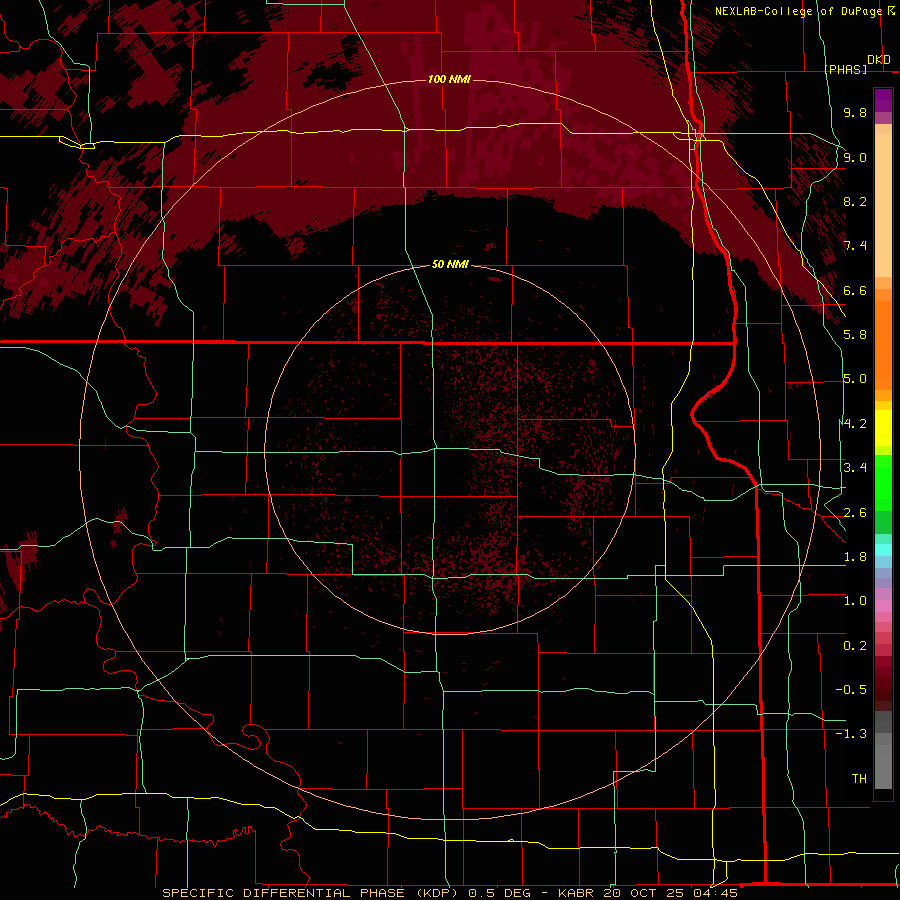The height and width of the screenshot is (900, 900).
Task: Click the 0.2 scale value
Action: (855, 646)
